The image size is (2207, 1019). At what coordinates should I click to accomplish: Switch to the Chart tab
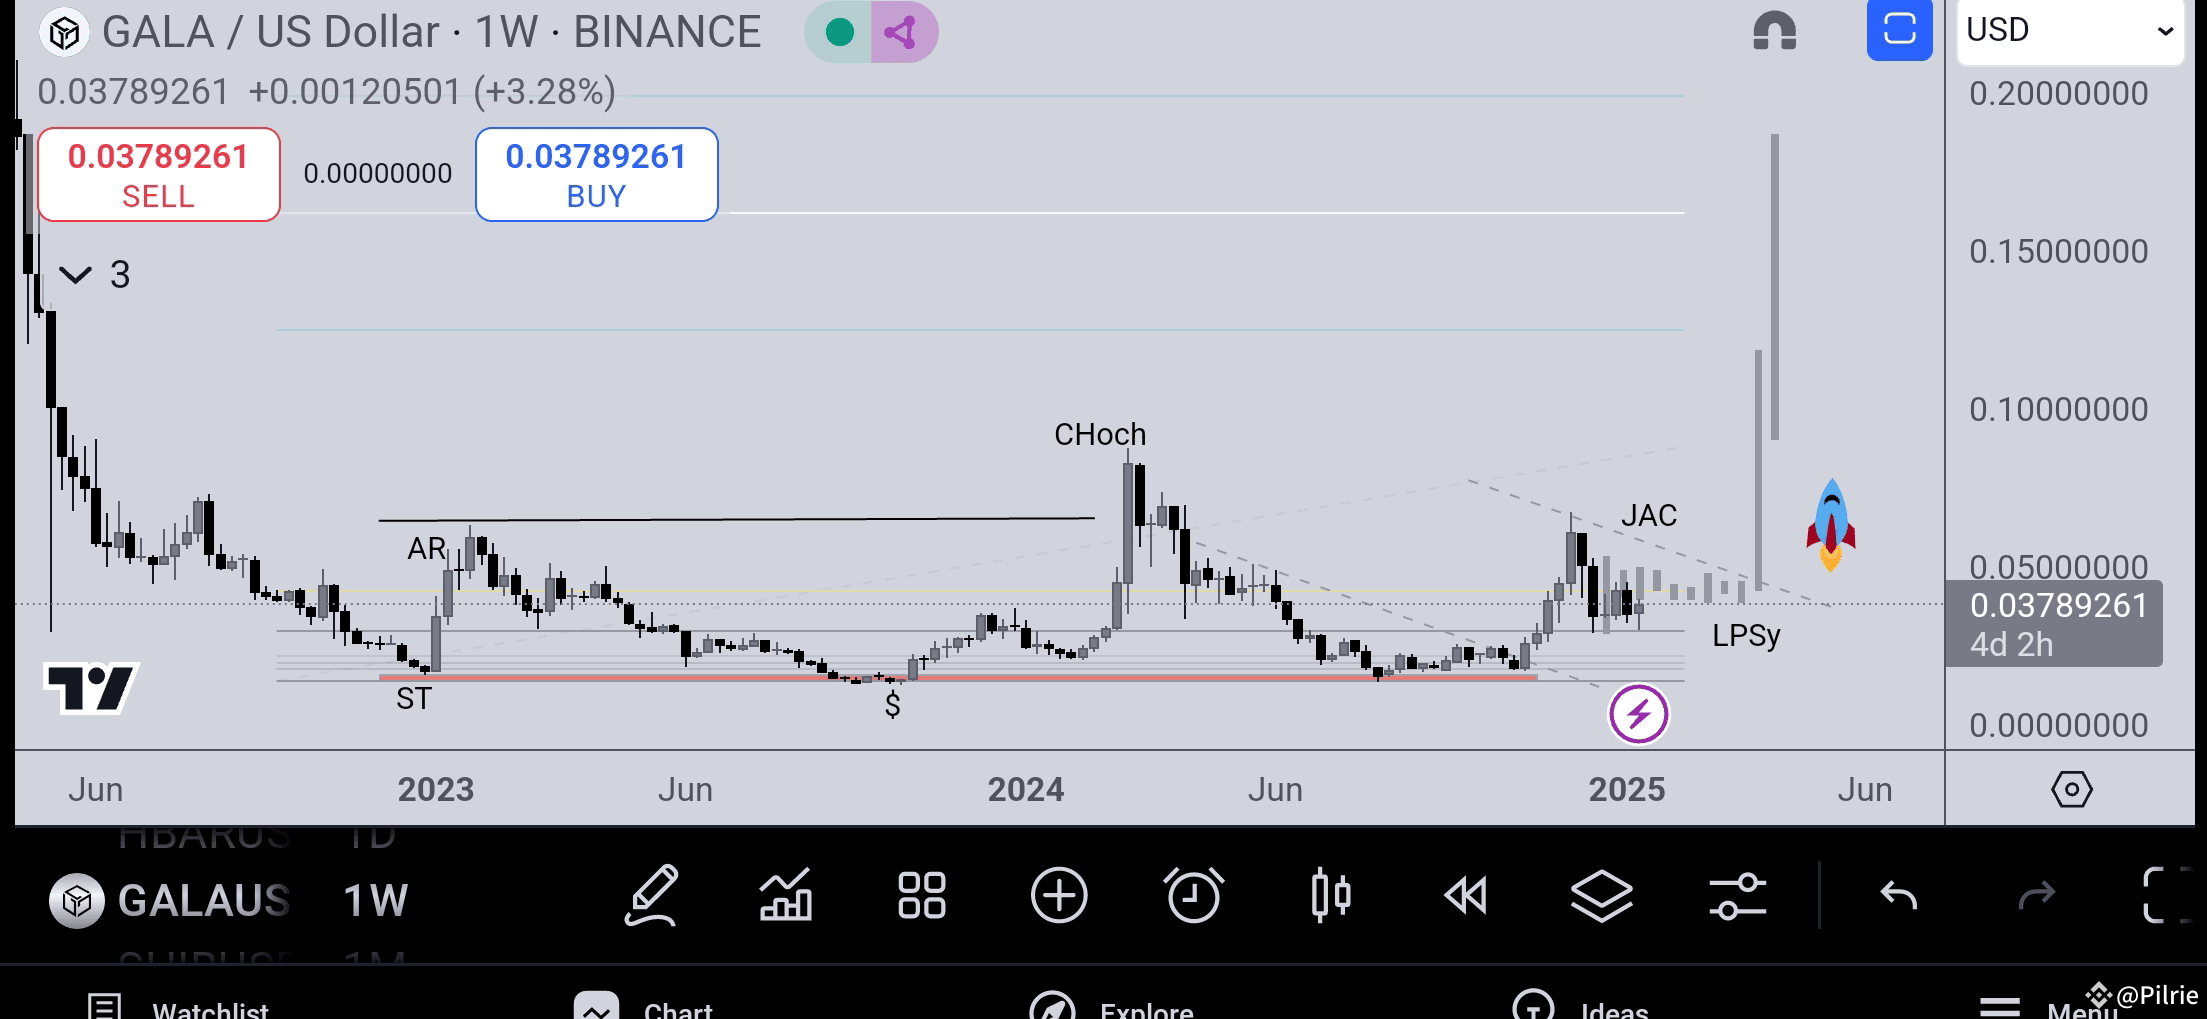tap(644, 1005)
